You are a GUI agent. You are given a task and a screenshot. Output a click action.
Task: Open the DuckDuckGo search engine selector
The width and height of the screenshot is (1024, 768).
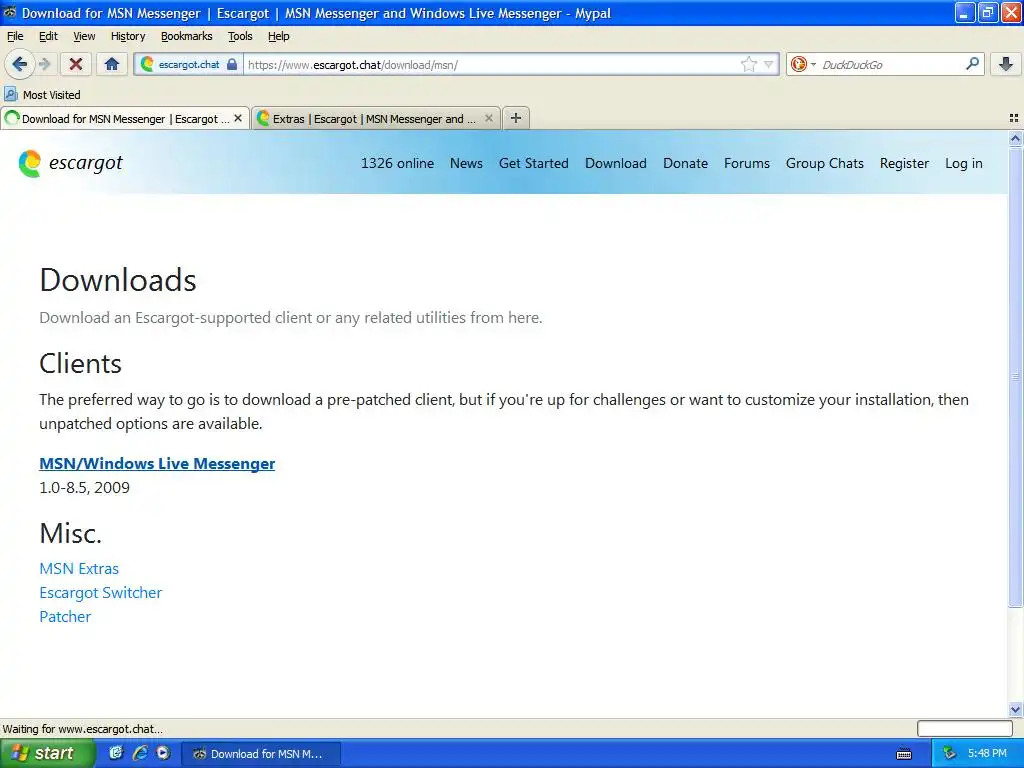[x=803, y=64]
